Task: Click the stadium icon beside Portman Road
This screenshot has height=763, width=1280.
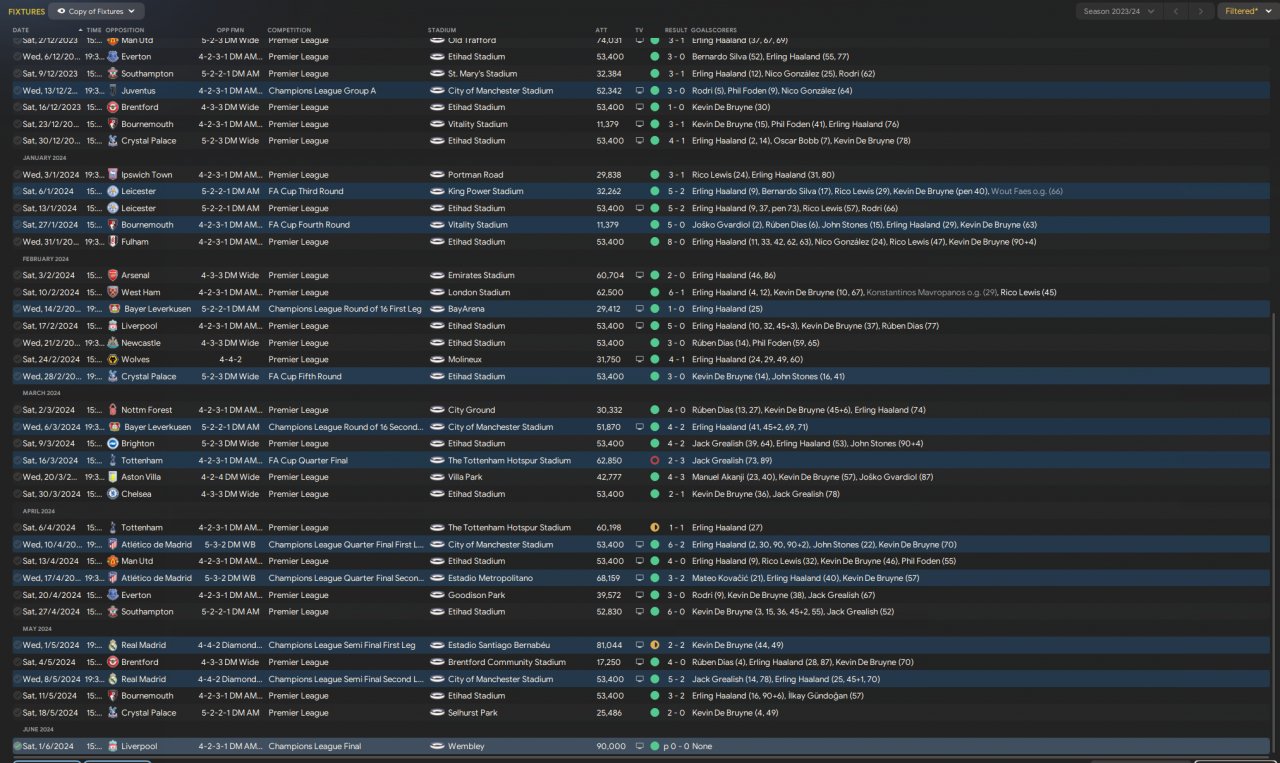Action: pyautogui.click(x=437, y=175)
